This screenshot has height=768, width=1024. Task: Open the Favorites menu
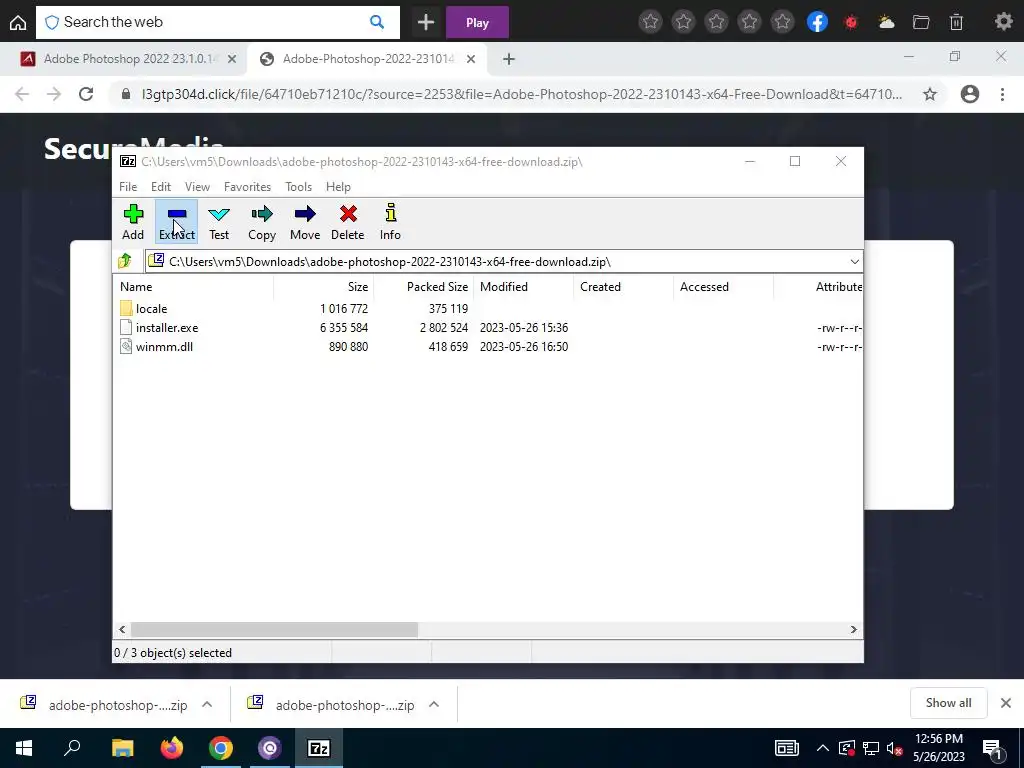[248, 187]
